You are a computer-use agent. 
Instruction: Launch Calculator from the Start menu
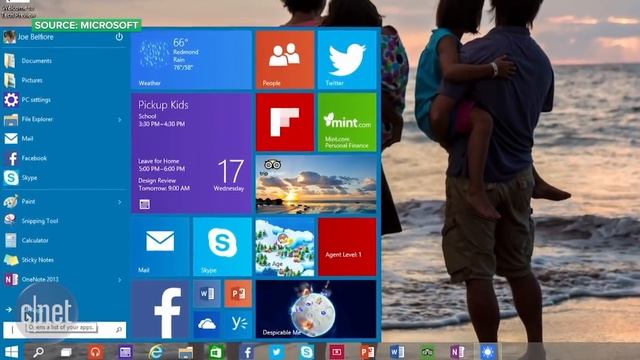pyautogui.click(x=64, y=240)
